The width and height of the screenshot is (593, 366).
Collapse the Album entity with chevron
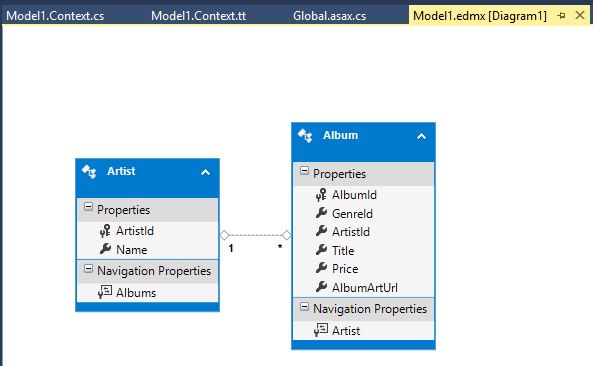pos(421,136)
